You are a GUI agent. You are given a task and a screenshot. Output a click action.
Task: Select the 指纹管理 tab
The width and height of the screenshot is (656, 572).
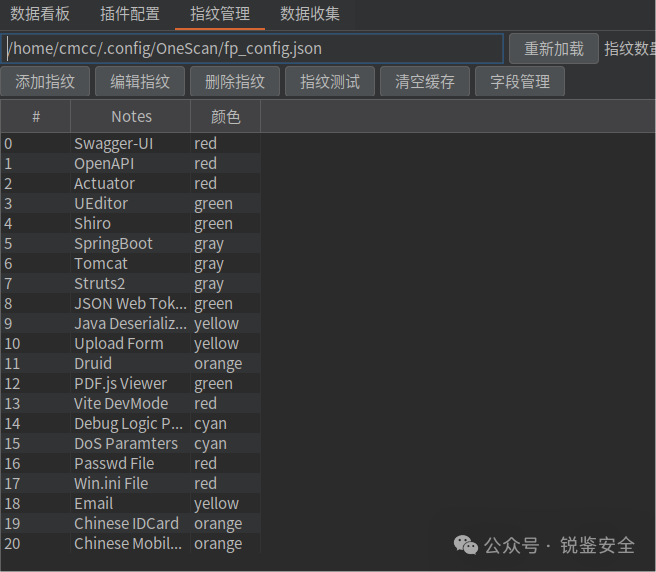tap(220, 14)
